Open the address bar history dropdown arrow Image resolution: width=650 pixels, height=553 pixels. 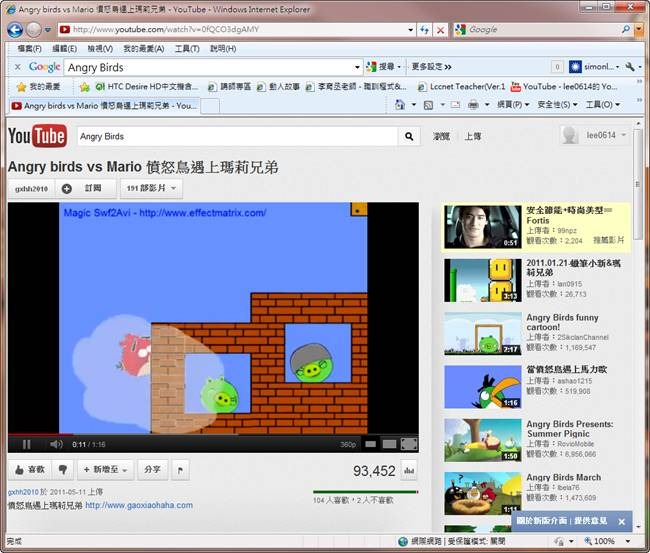coord(410,30)
